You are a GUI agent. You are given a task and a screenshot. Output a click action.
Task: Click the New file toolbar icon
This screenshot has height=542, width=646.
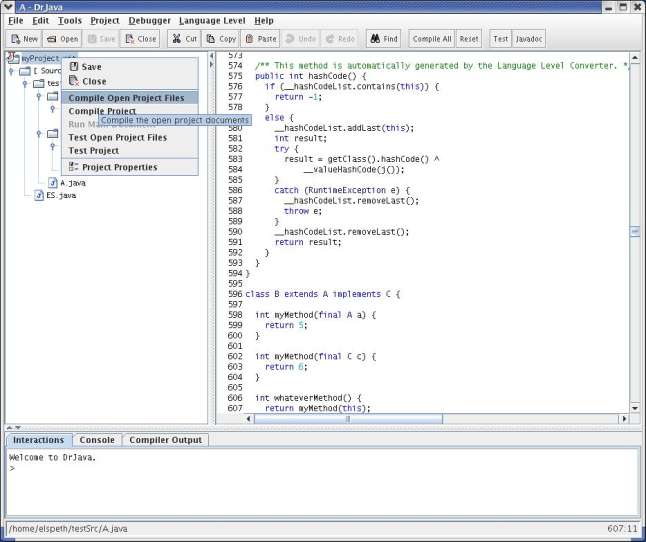click(16, 39)
